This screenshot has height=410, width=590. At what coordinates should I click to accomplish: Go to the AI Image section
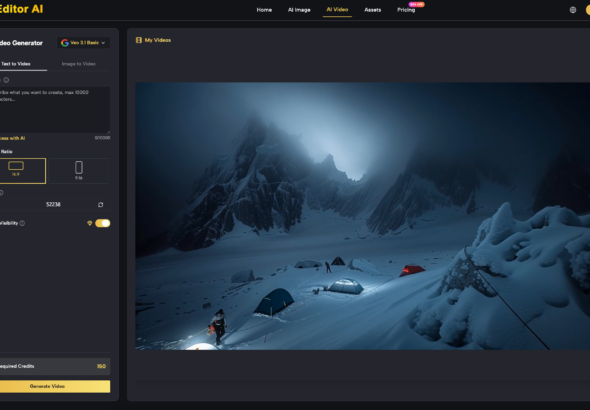coord(299,10)
